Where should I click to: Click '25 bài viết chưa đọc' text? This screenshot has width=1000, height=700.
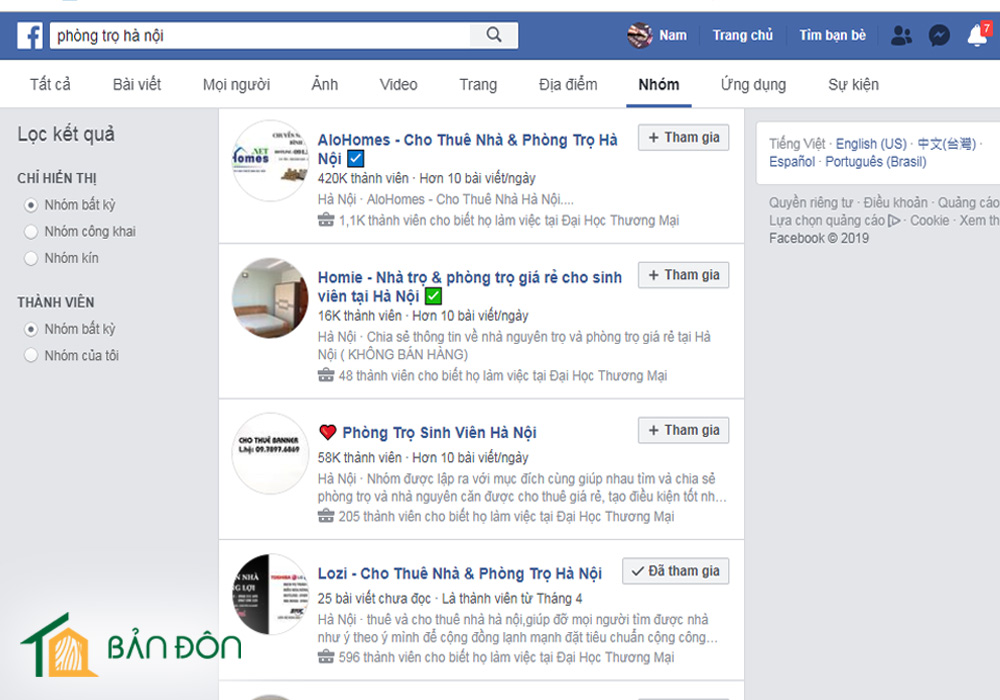tap(374, 599)
